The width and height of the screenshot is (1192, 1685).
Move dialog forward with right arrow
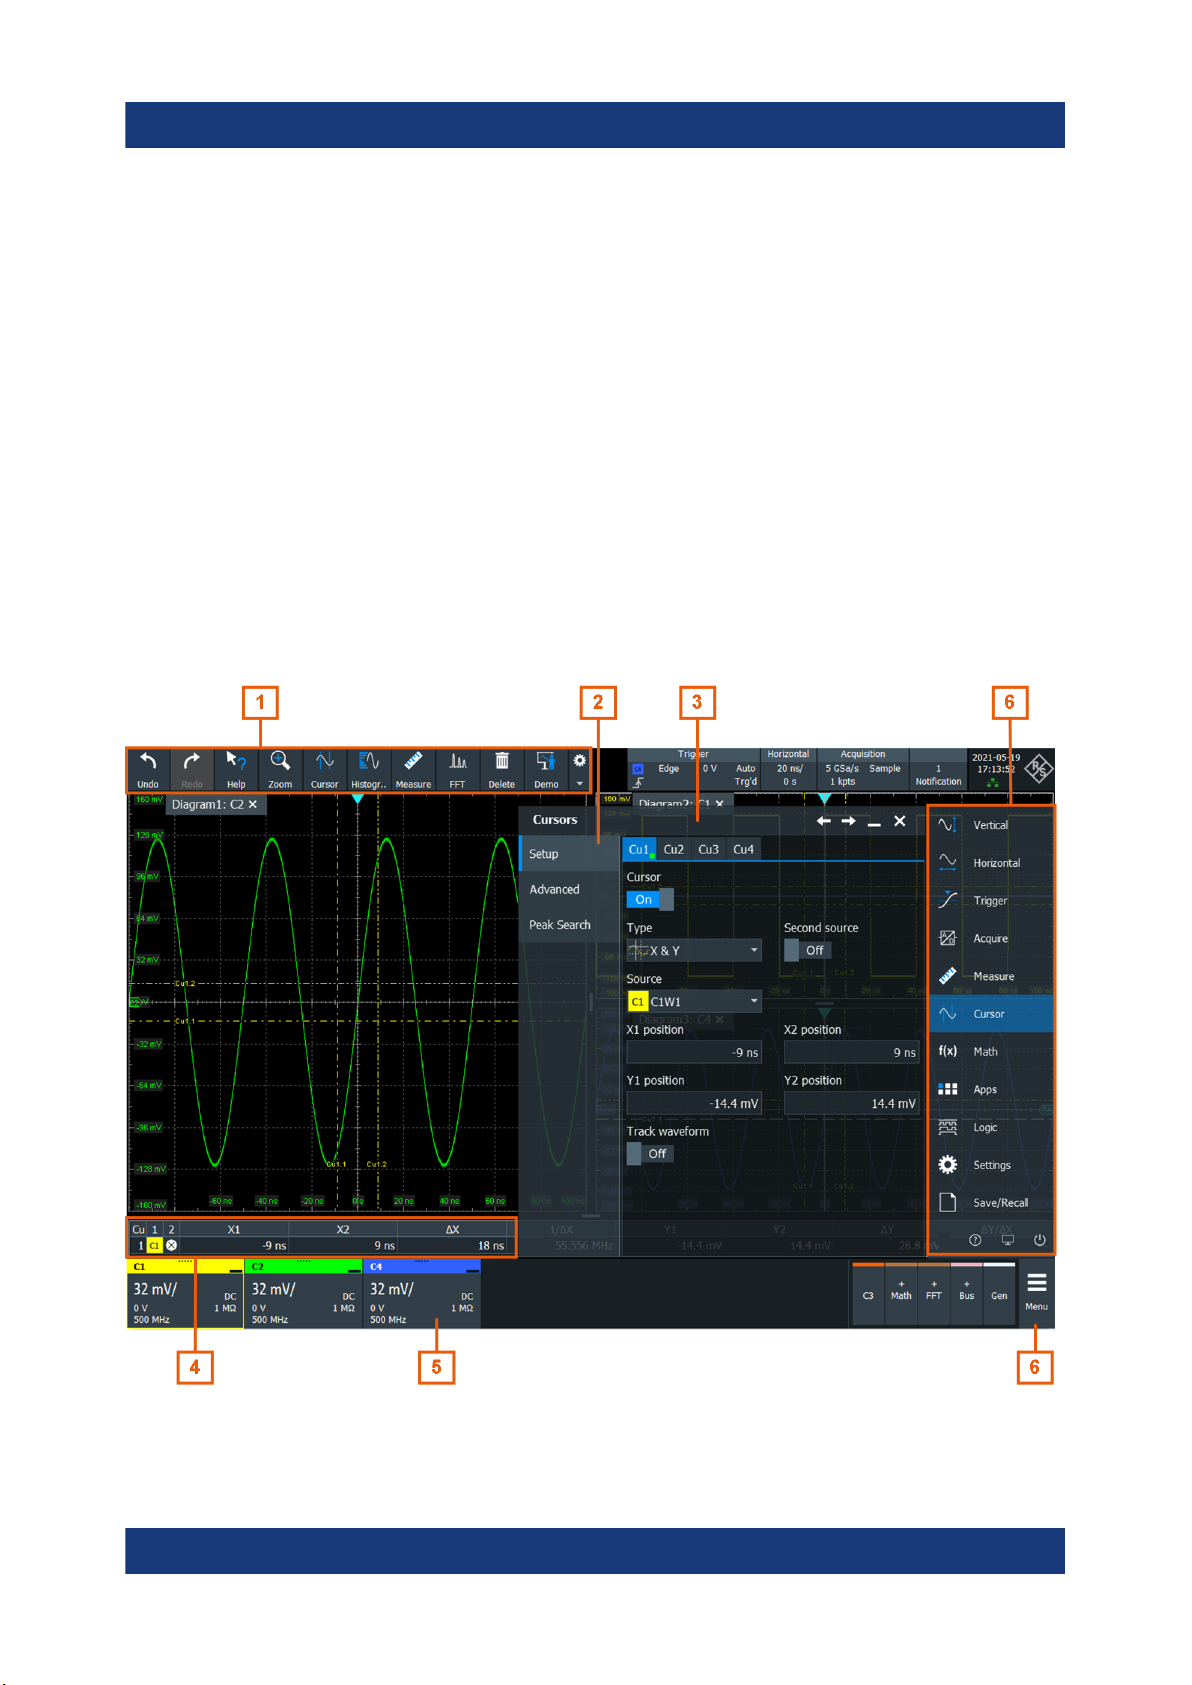pos(848,821)
